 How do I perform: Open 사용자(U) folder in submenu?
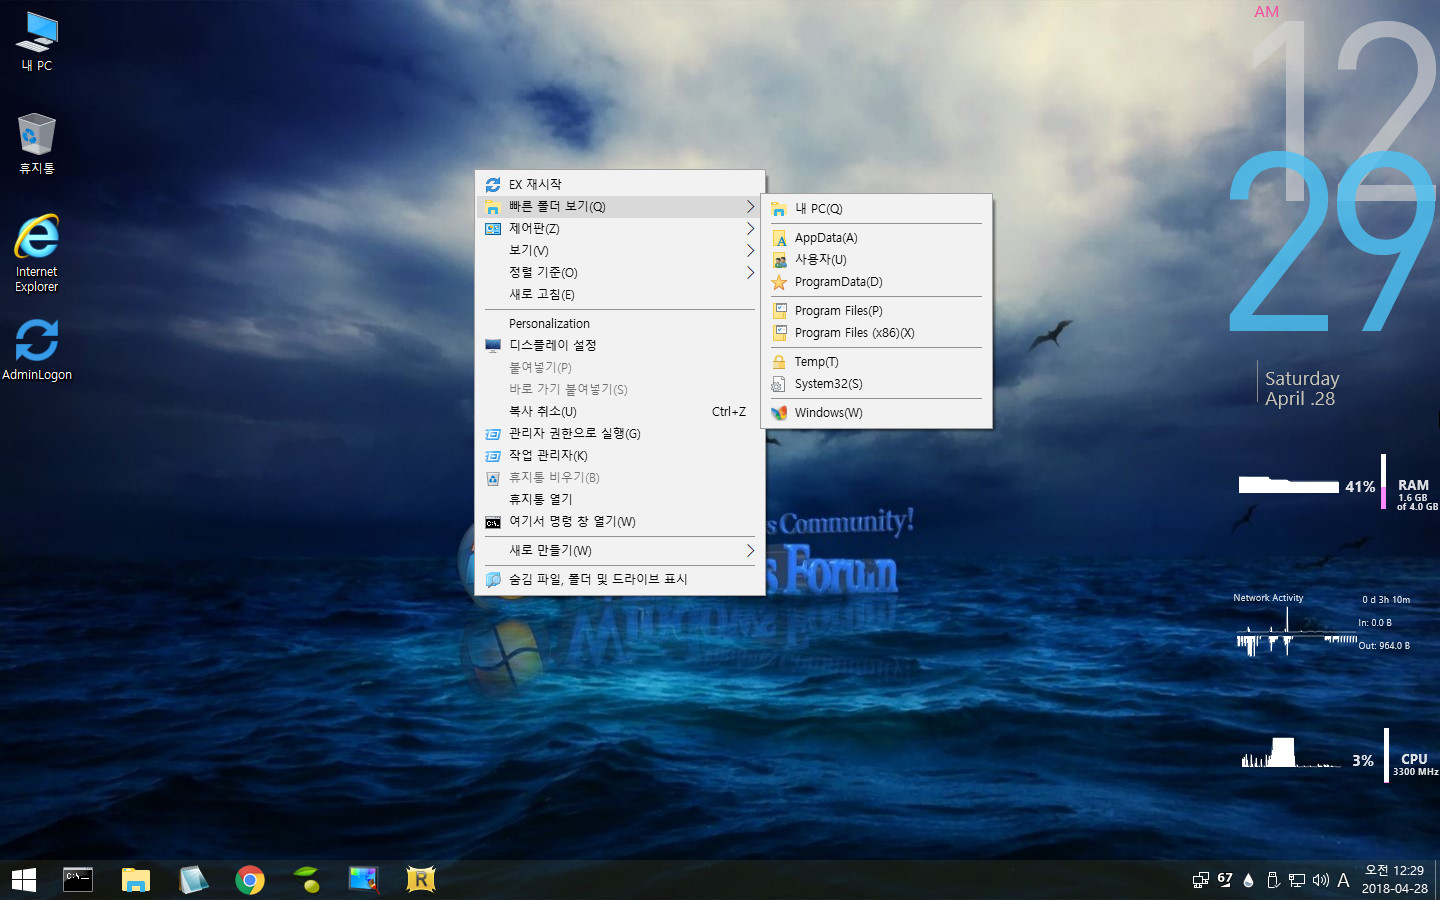[876, 259]
